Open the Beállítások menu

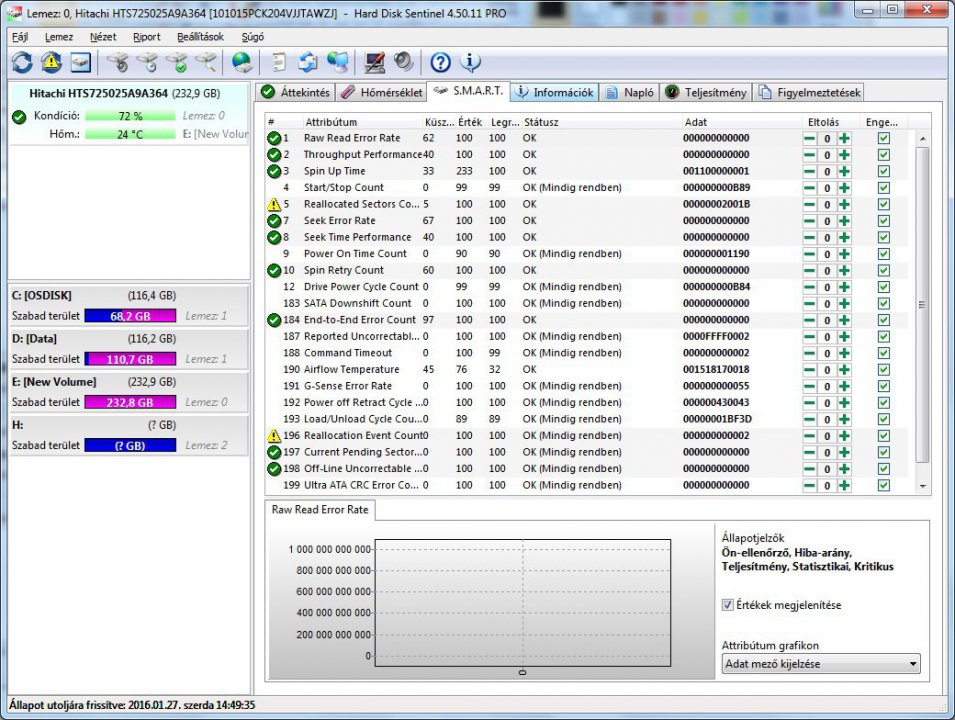coord(200,37)
